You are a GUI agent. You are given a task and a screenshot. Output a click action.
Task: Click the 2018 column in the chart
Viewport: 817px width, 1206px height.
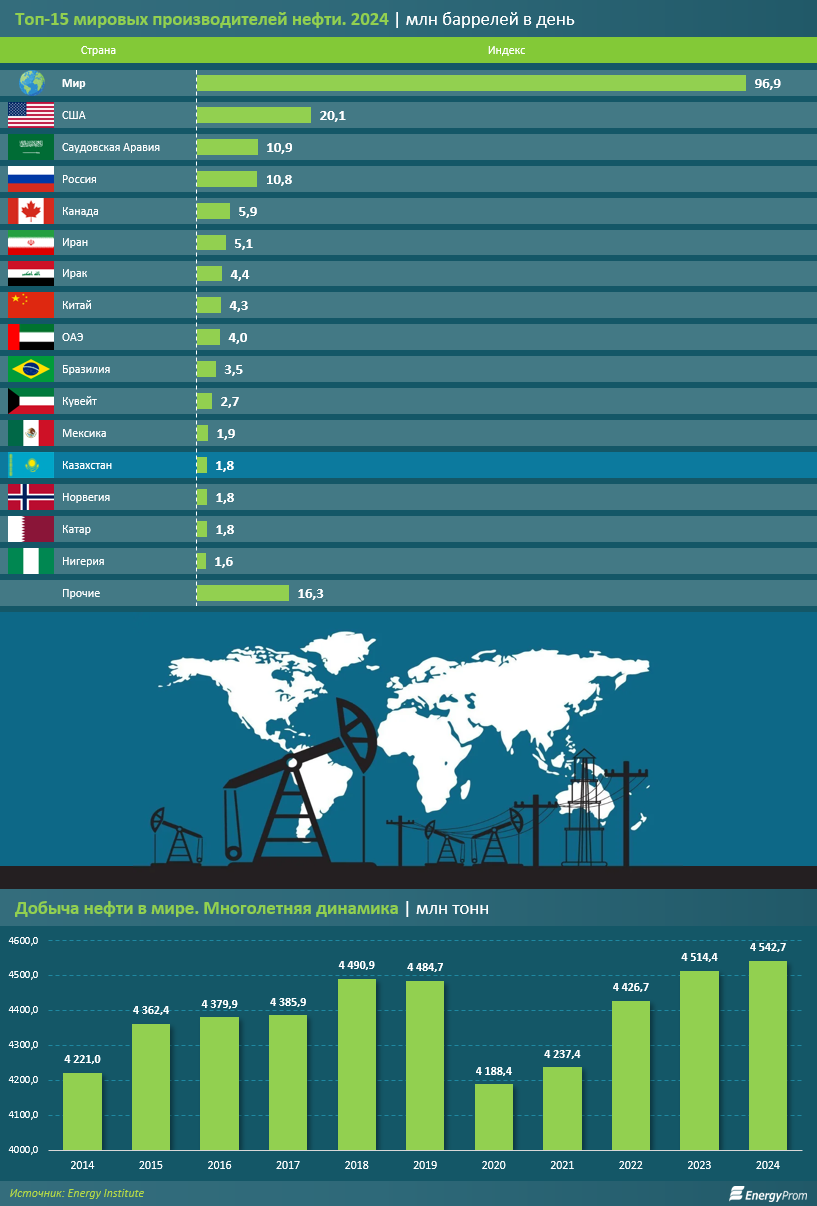coord(357,1065)
